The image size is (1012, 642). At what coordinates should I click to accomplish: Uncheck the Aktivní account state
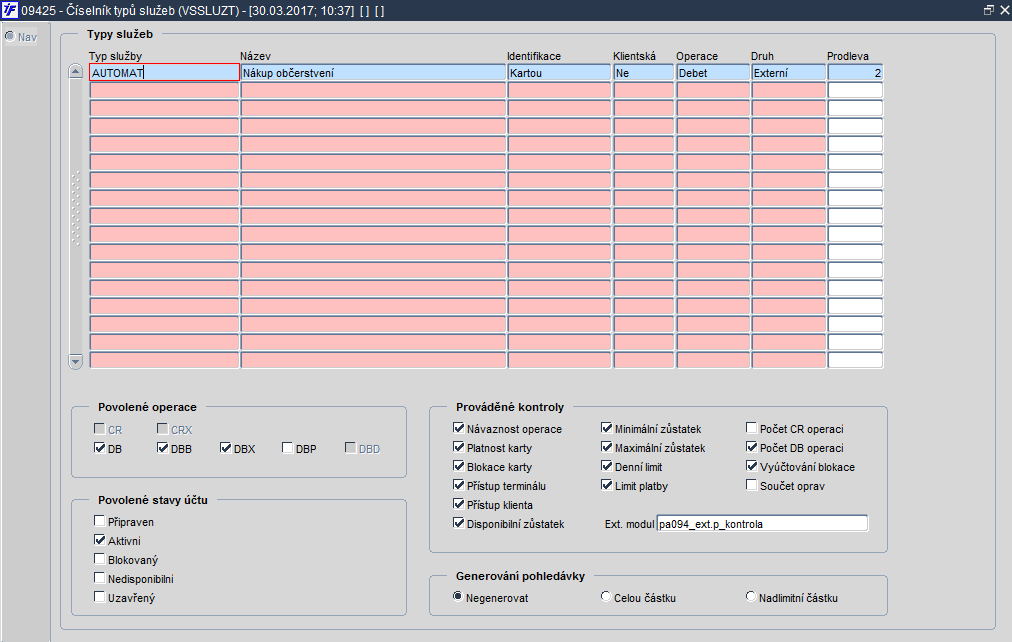click(x=99, y=540)
